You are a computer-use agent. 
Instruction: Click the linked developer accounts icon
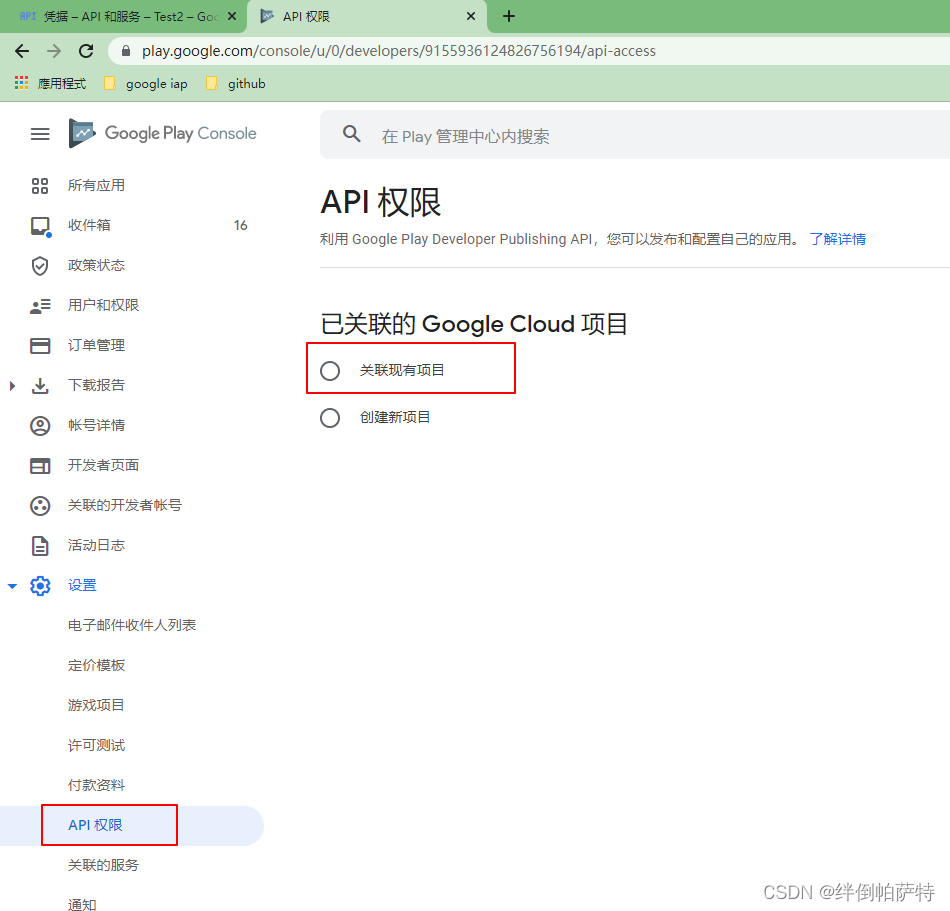click(40, 506)
